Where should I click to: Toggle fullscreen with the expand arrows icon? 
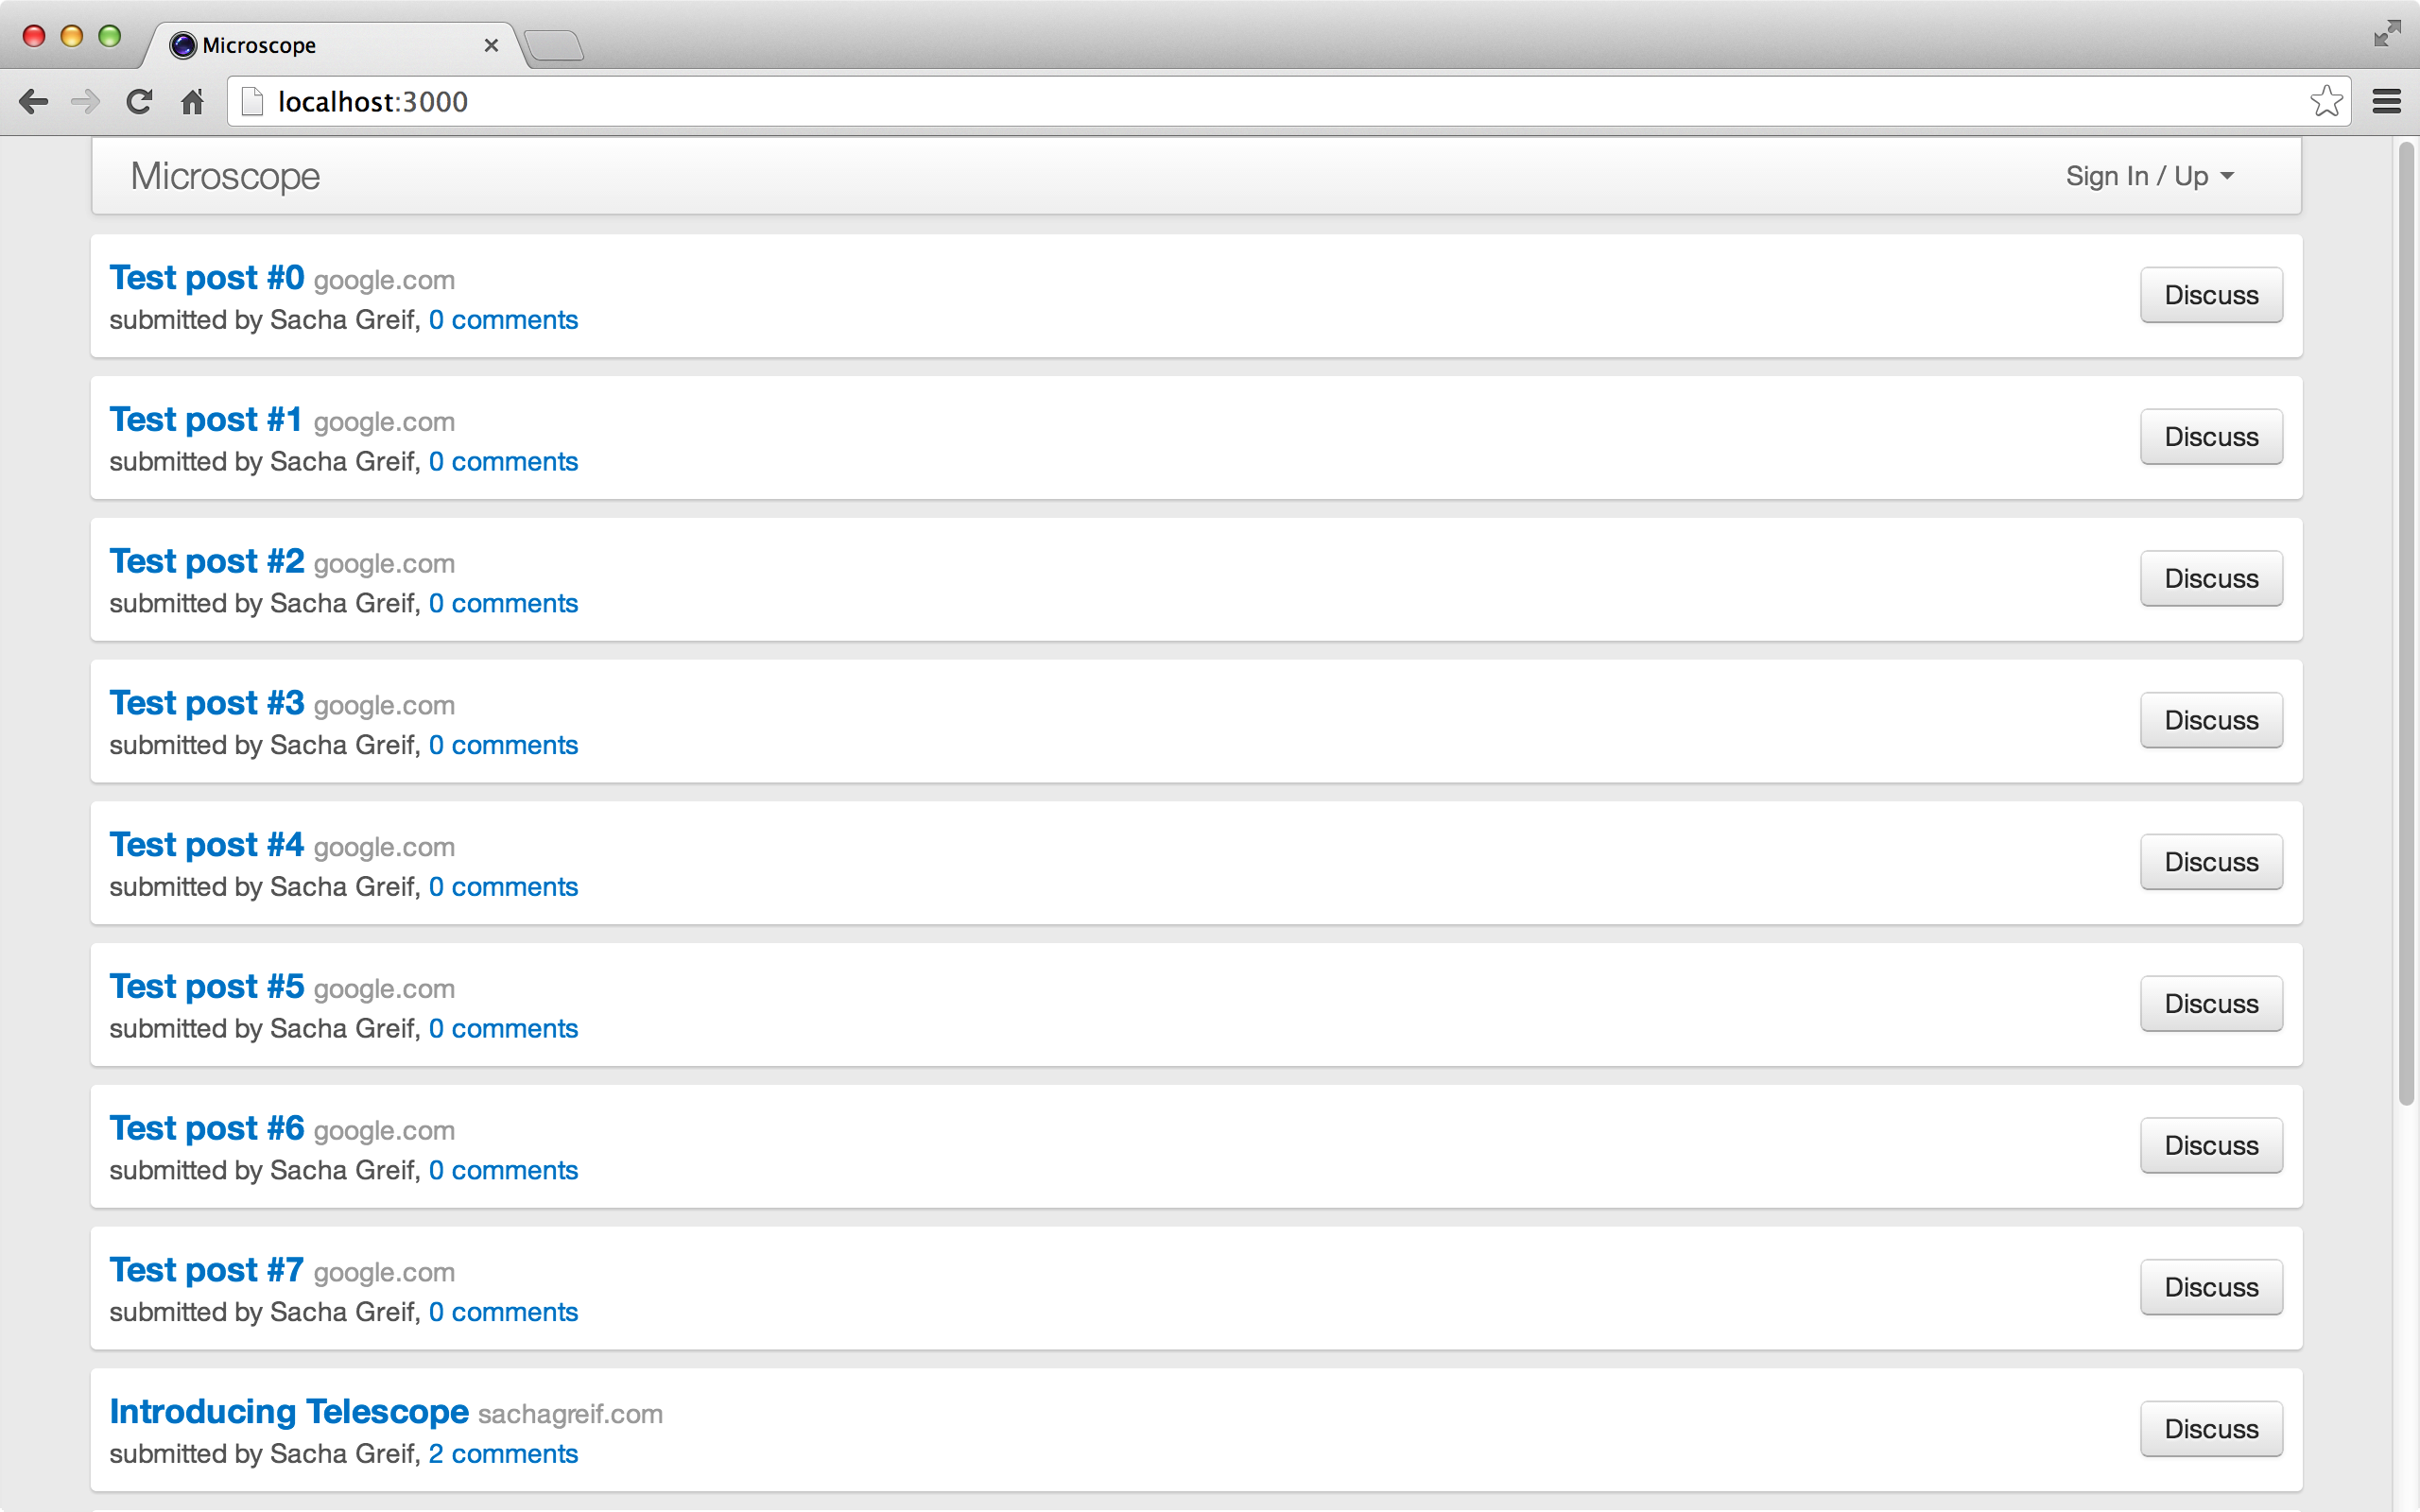[2387, 33]
